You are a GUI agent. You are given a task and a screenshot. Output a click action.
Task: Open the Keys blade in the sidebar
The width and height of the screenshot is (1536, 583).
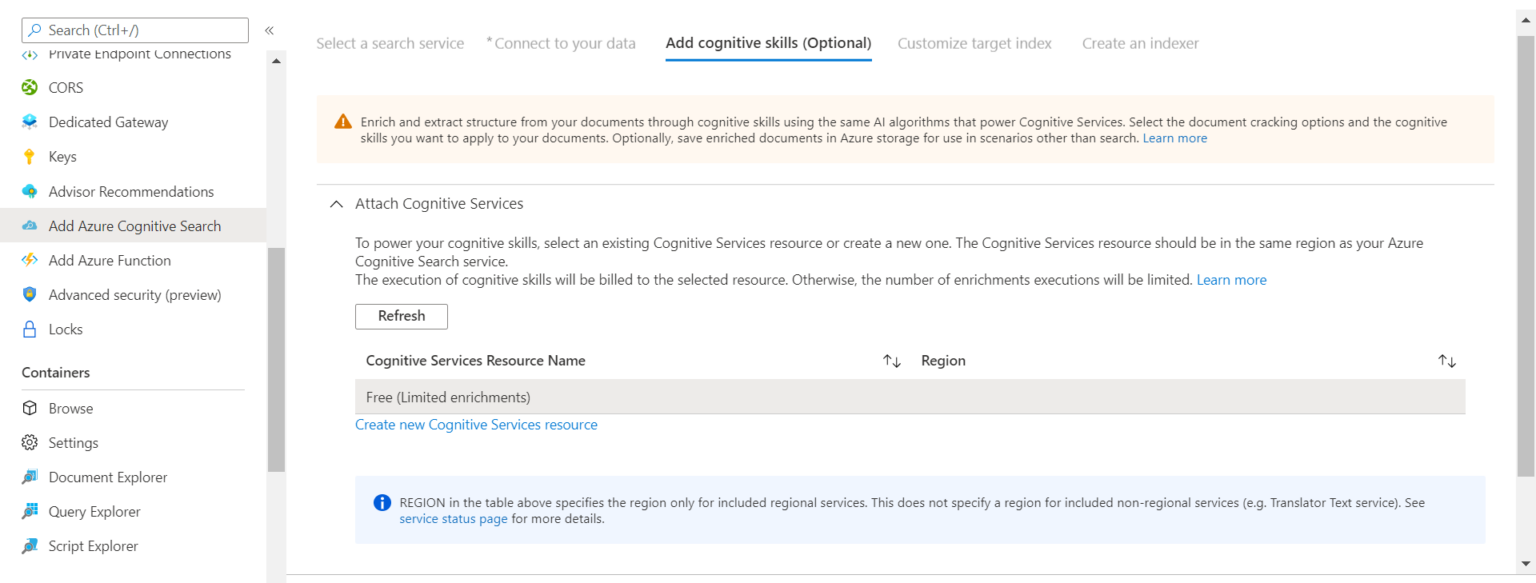[62, 156]
